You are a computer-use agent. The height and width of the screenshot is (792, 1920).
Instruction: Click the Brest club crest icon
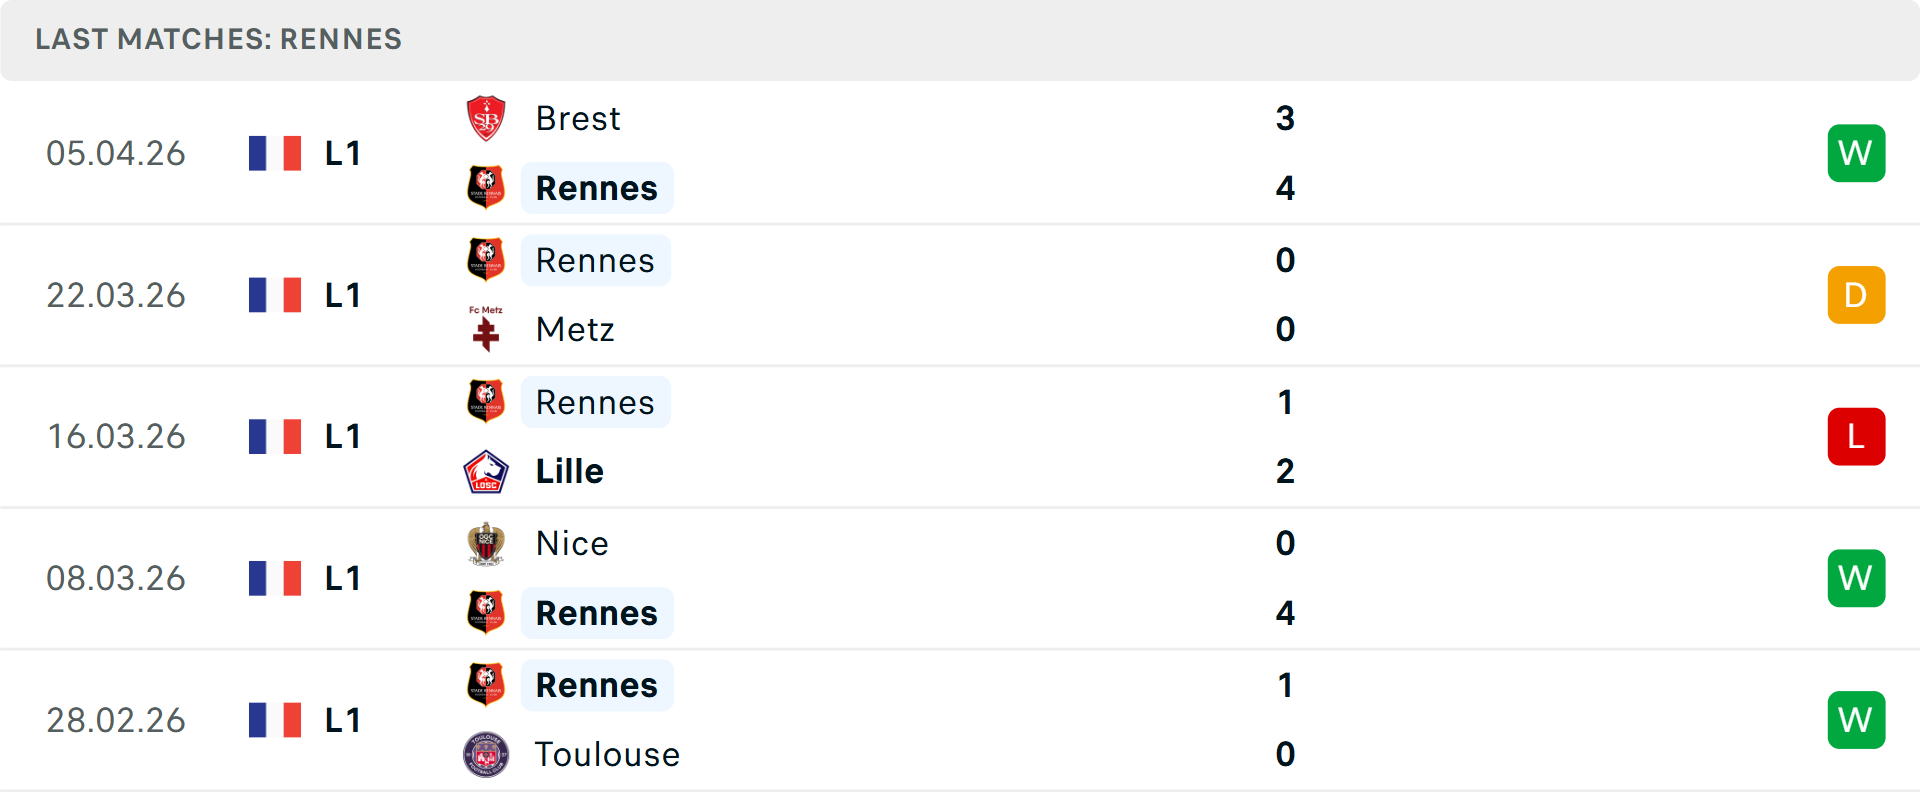(486, 117)
